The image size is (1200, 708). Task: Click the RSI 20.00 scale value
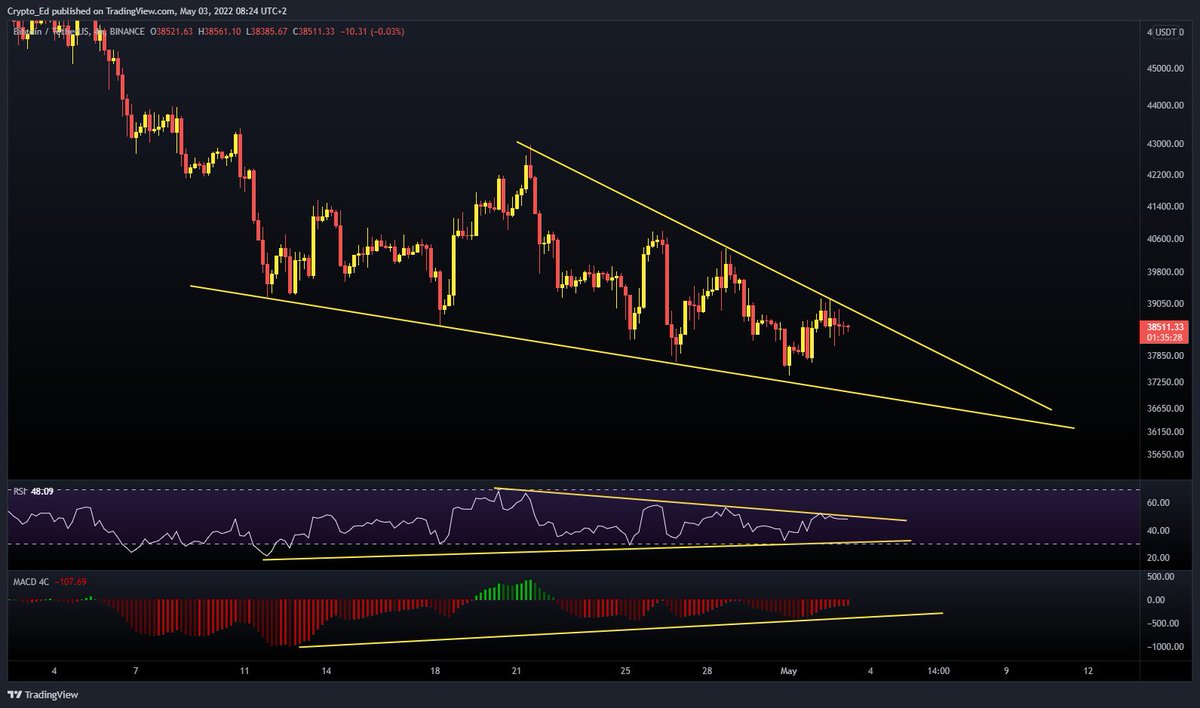pyautogui.click(x=1160, y=558)
